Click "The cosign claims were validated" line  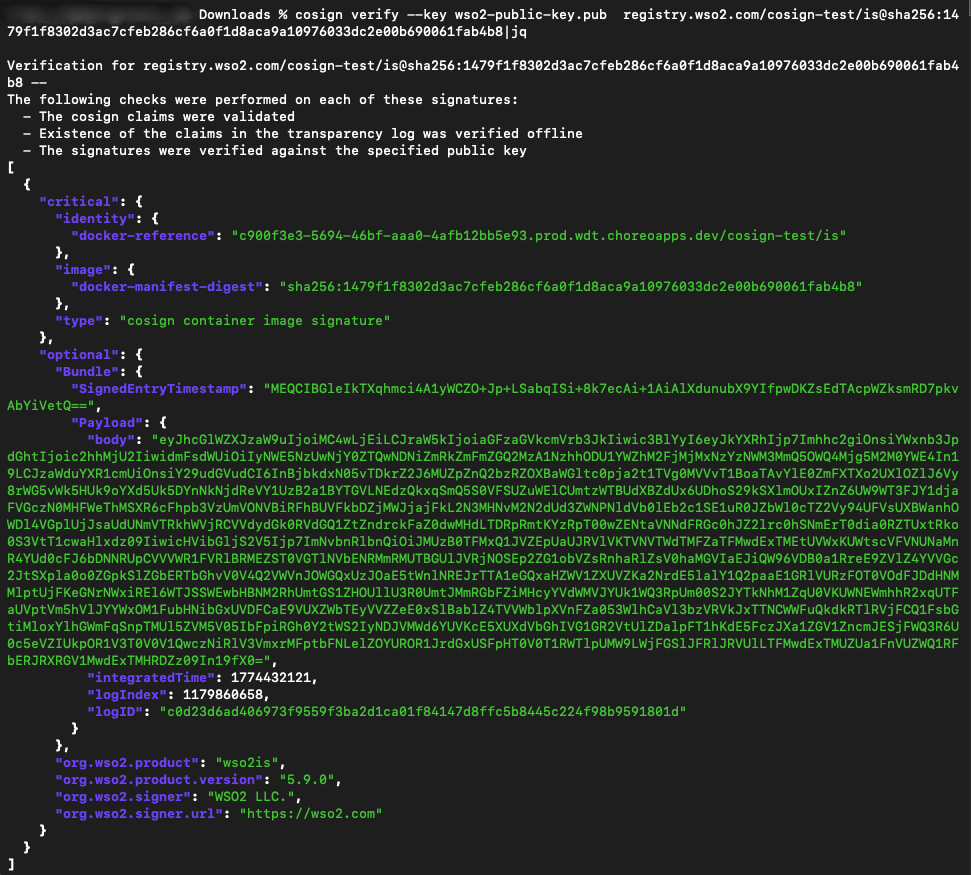point(167,116)
